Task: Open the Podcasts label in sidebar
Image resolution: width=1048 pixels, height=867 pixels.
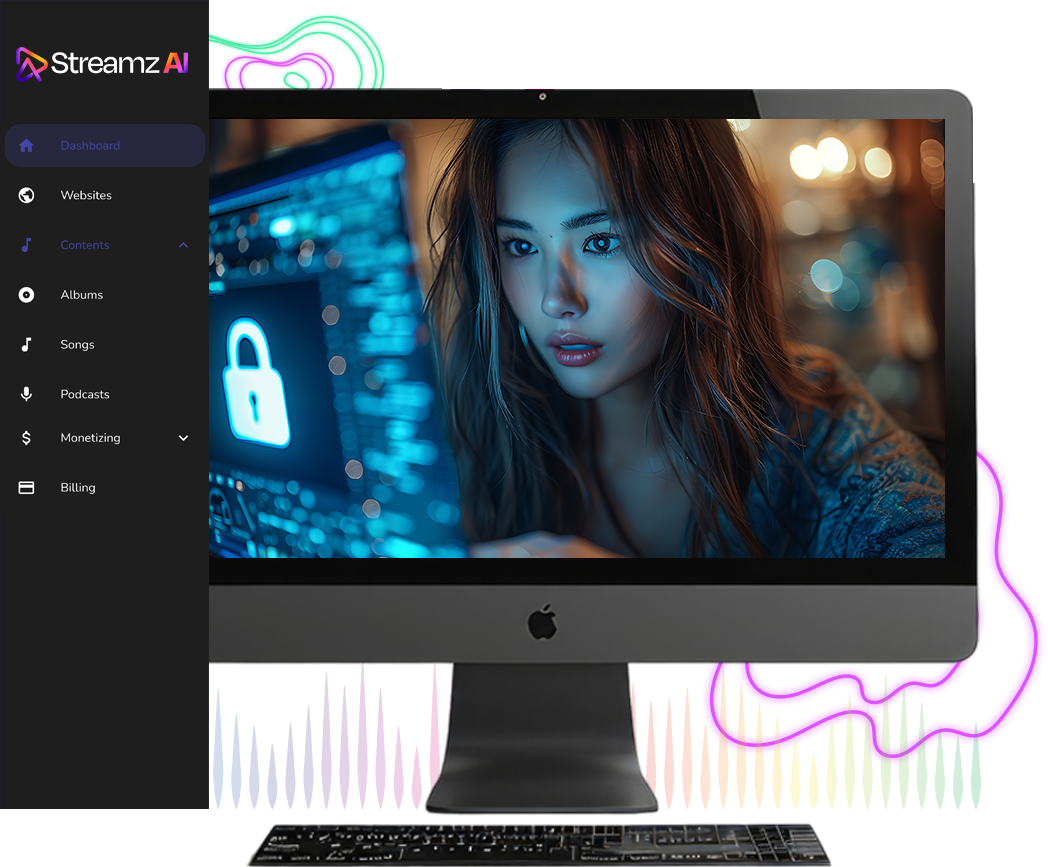Action: 85,394
